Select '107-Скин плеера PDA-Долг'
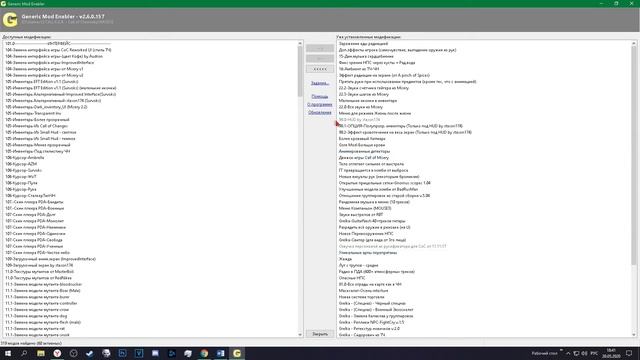Viewport: 640px width, 360px height. (30, 214)
